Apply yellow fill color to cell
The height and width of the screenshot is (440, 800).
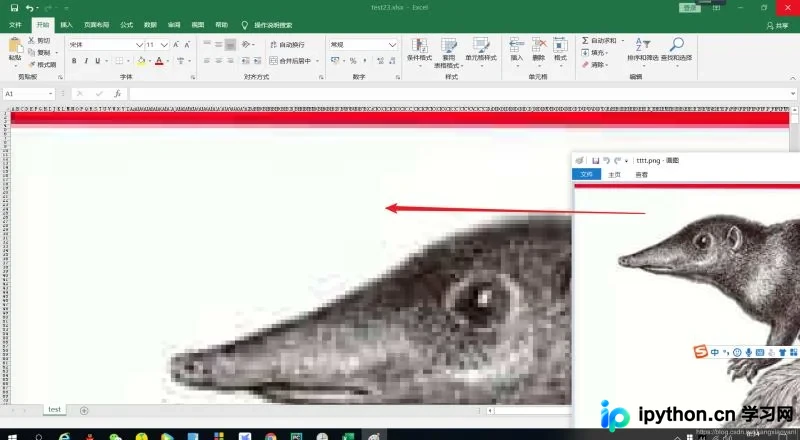tap(141, 61)
